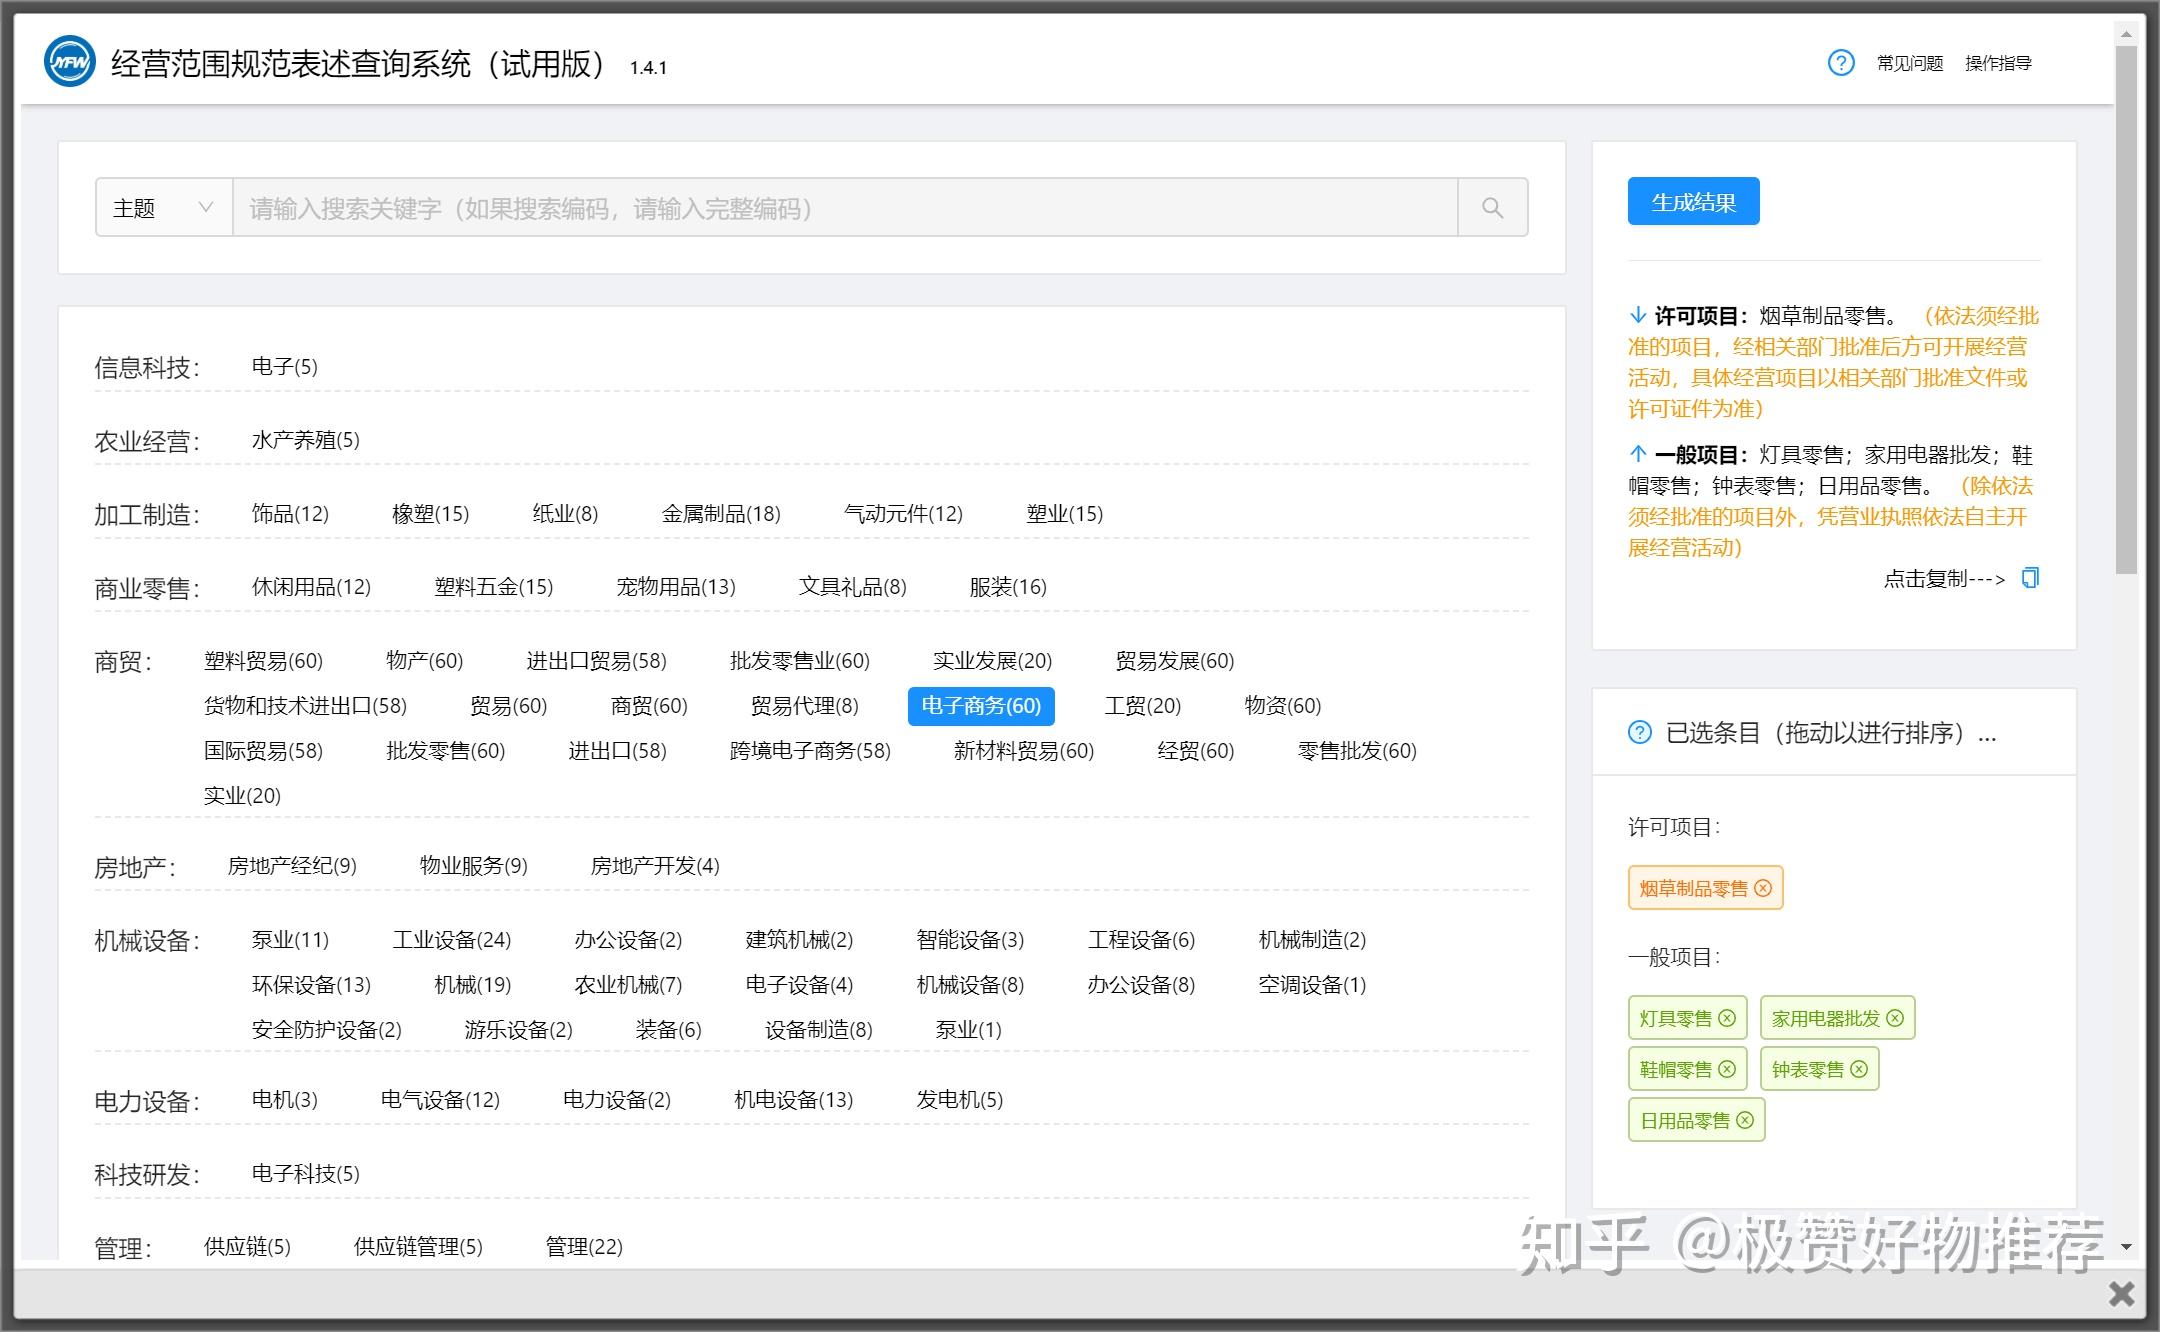Click the 发电机(5) topic

click(959, 1100)
